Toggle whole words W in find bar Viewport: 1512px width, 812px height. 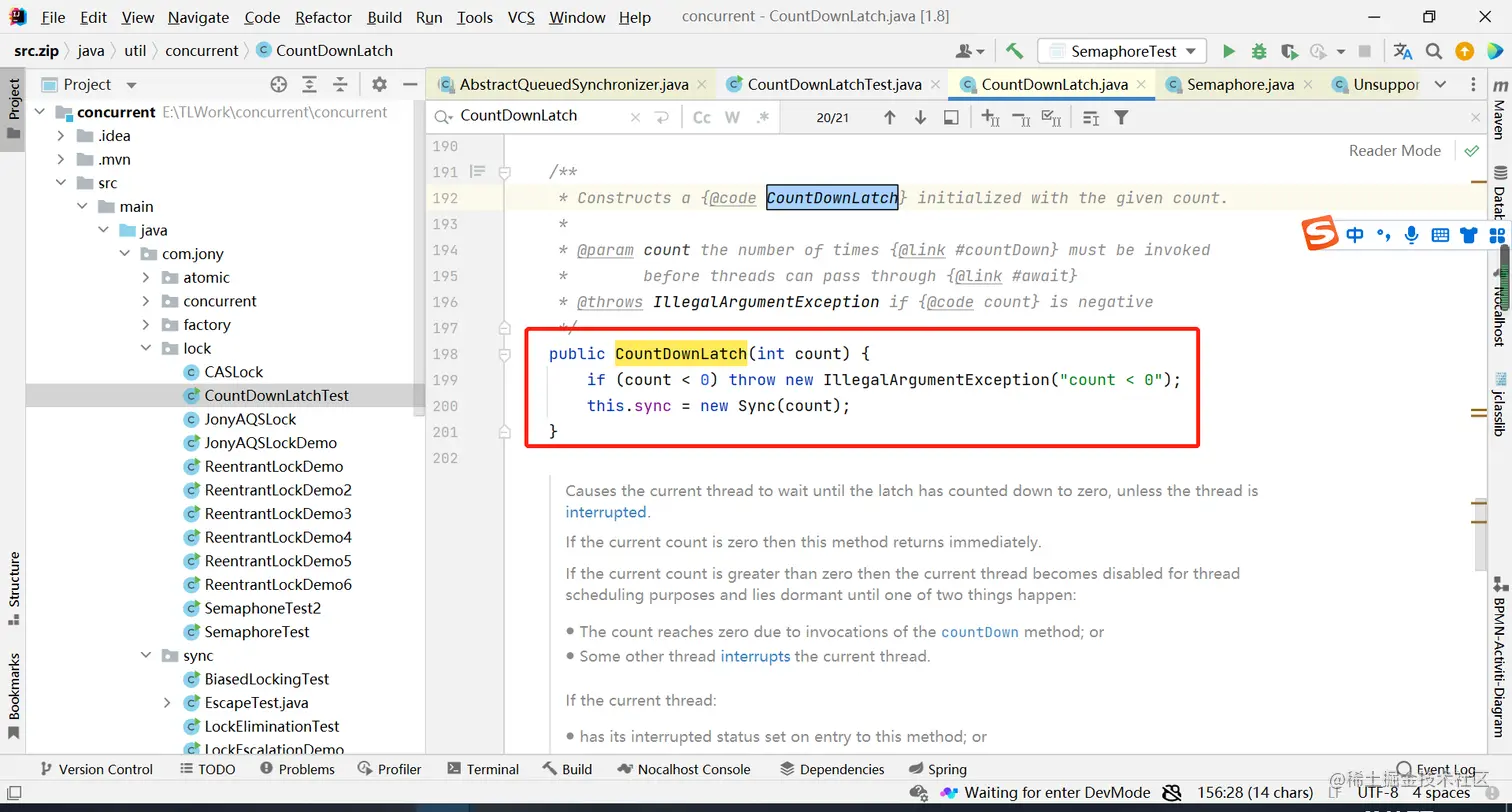(732, 118)
